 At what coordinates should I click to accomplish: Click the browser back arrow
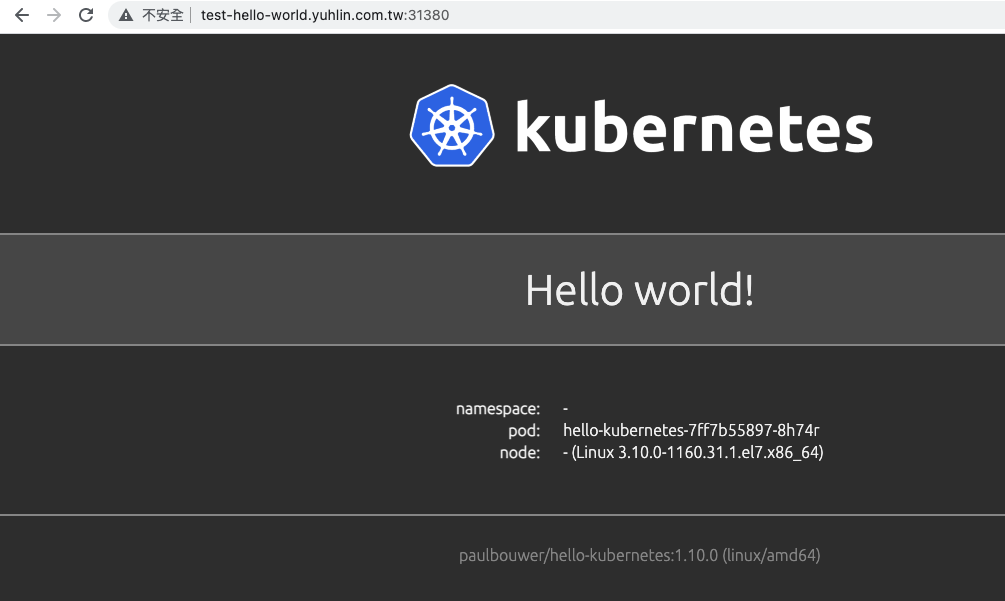pos(22,15)
